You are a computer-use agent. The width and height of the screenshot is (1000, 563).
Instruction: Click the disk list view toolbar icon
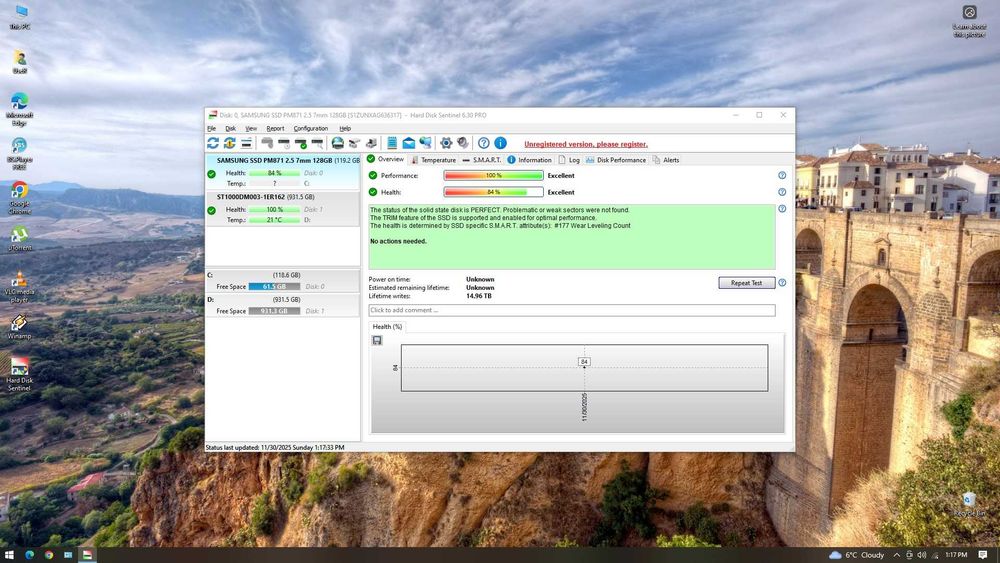[246, 143]
